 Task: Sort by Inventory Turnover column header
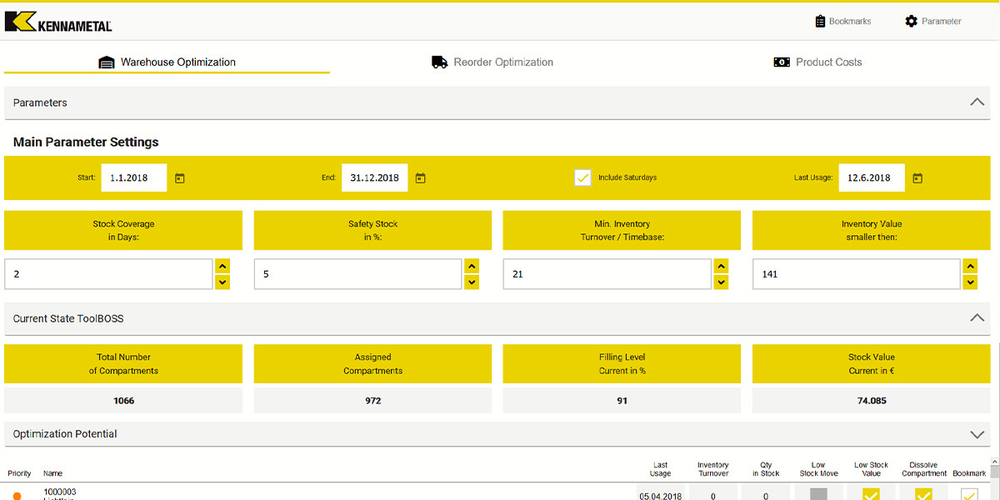coord(713,469)
